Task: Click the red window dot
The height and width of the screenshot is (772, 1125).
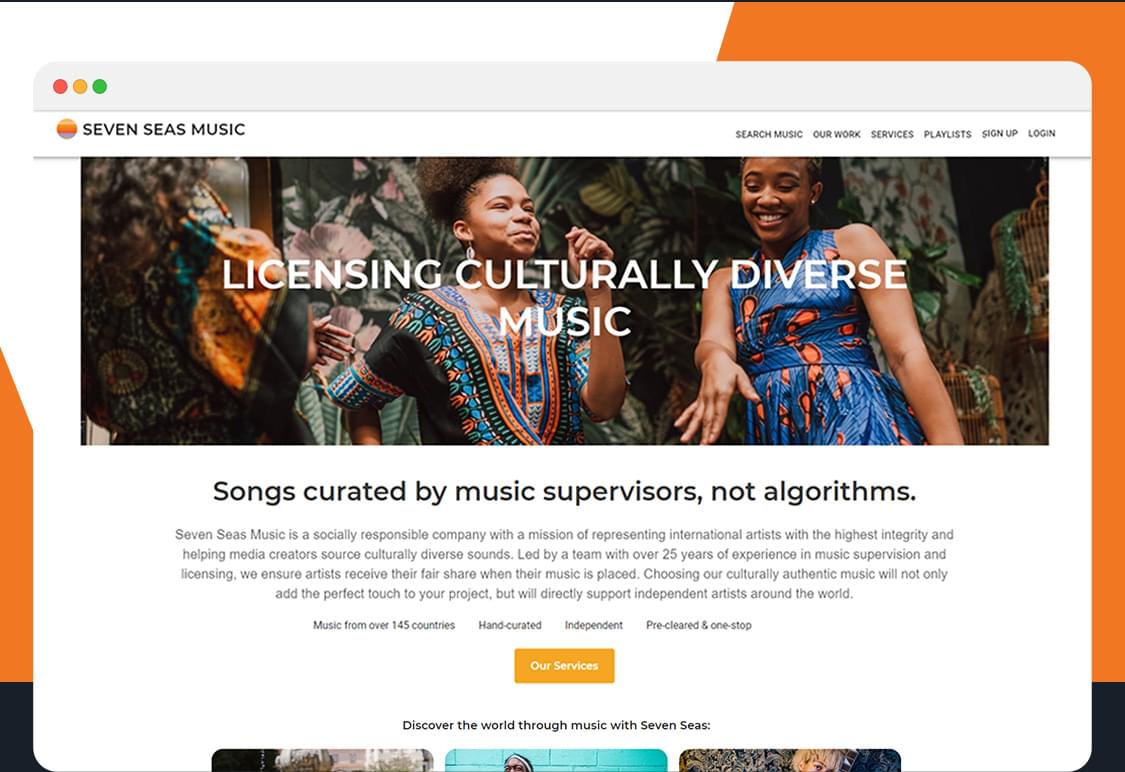Action: point(60,87)
